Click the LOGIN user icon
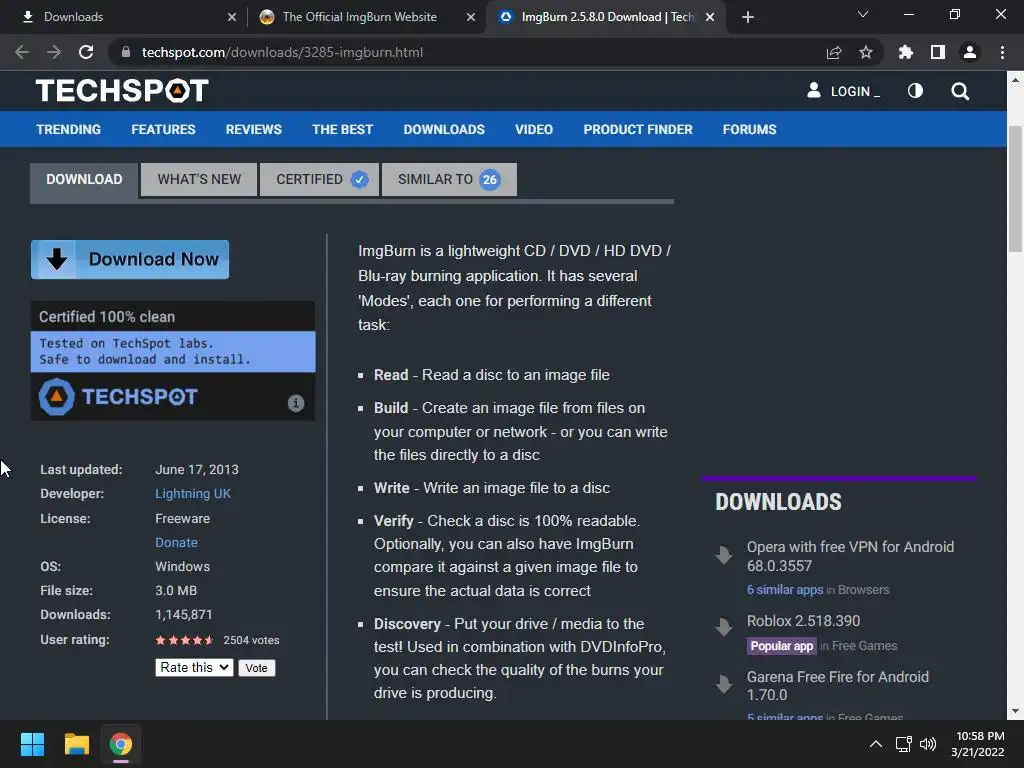This screenshot has width=1024, height=768. (814, 90)
